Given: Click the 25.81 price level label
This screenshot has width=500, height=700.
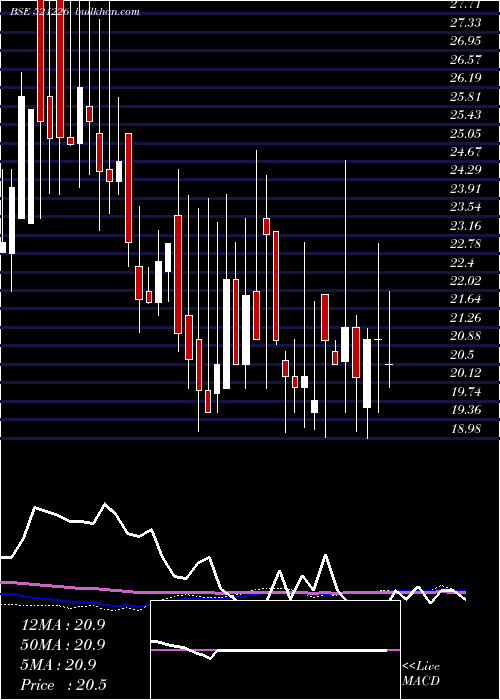Looking at the screenshot, I should point(465,97).
